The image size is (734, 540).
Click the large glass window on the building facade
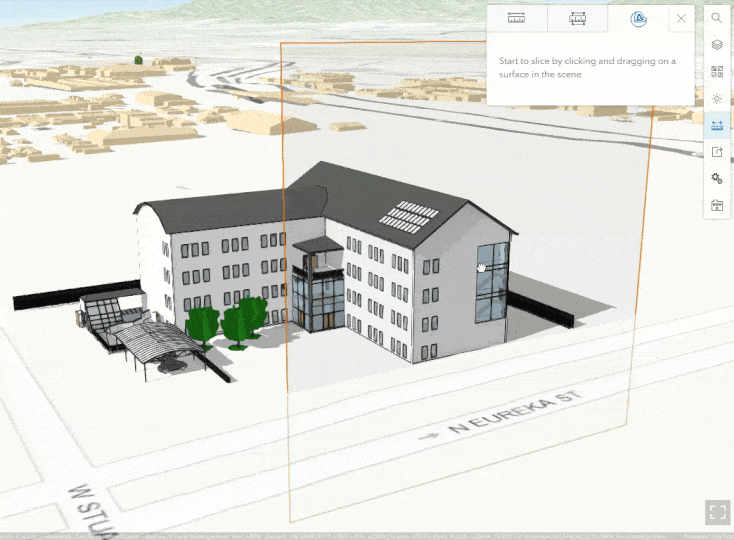pyautogui.click(x=492, y=283)
